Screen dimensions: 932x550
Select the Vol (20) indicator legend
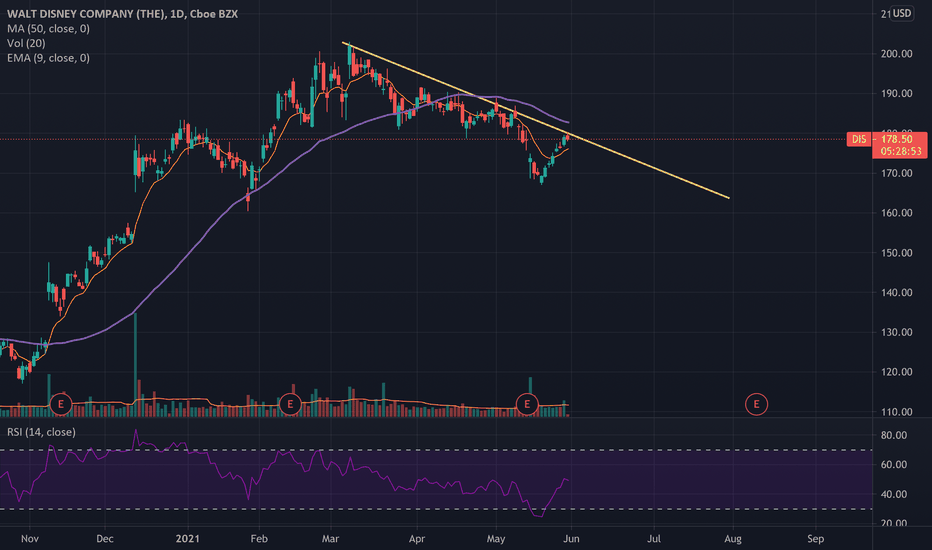click(26, 43)
